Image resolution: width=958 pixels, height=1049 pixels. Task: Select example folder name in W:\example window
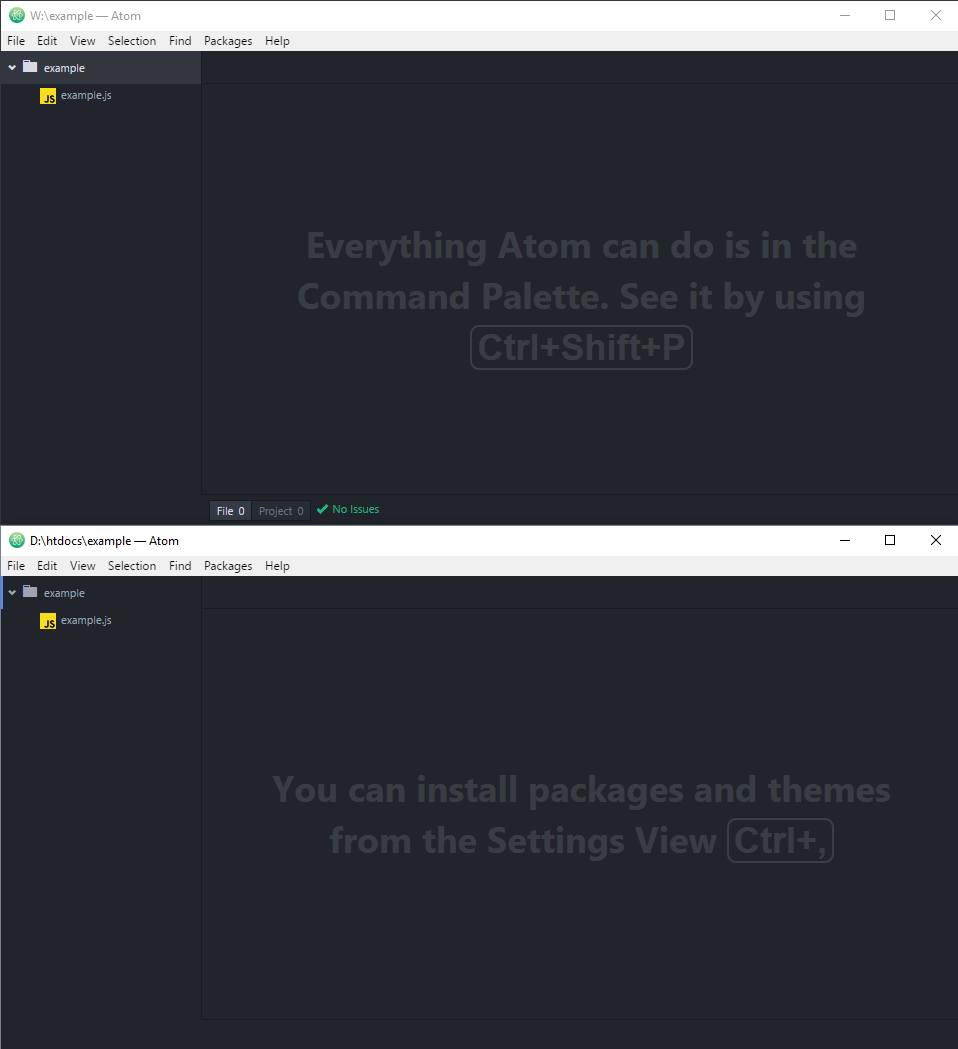click(x=64, y=68)
